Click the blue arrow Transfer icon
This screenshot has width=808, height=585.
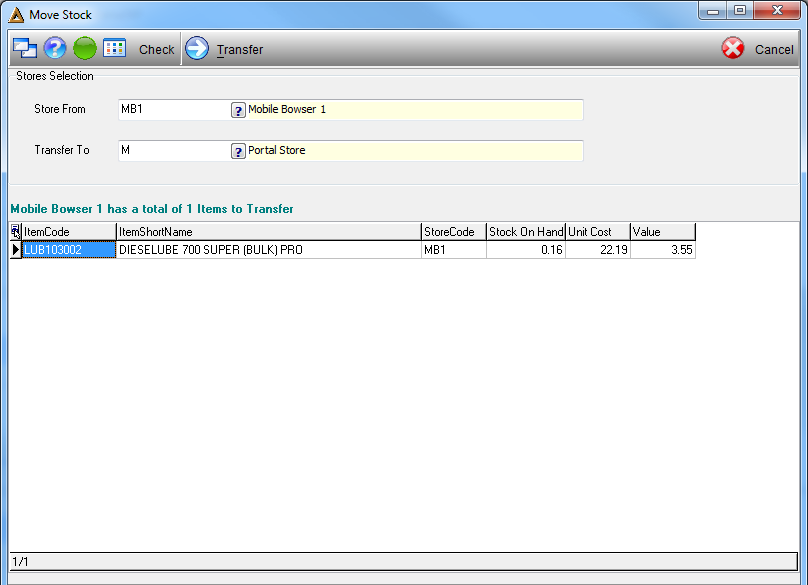(196, 48)
